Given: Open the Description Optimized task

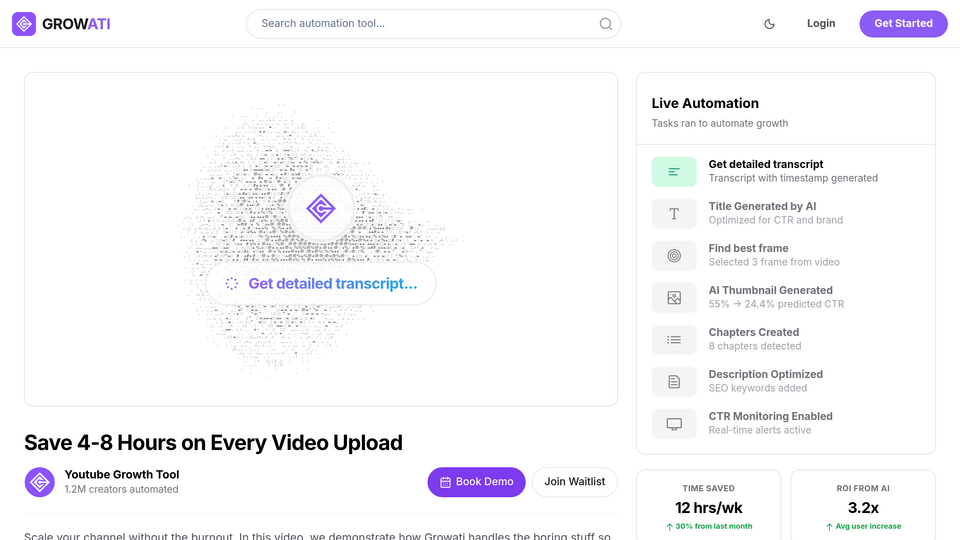Looking at the screenshot, I should 786,381.
